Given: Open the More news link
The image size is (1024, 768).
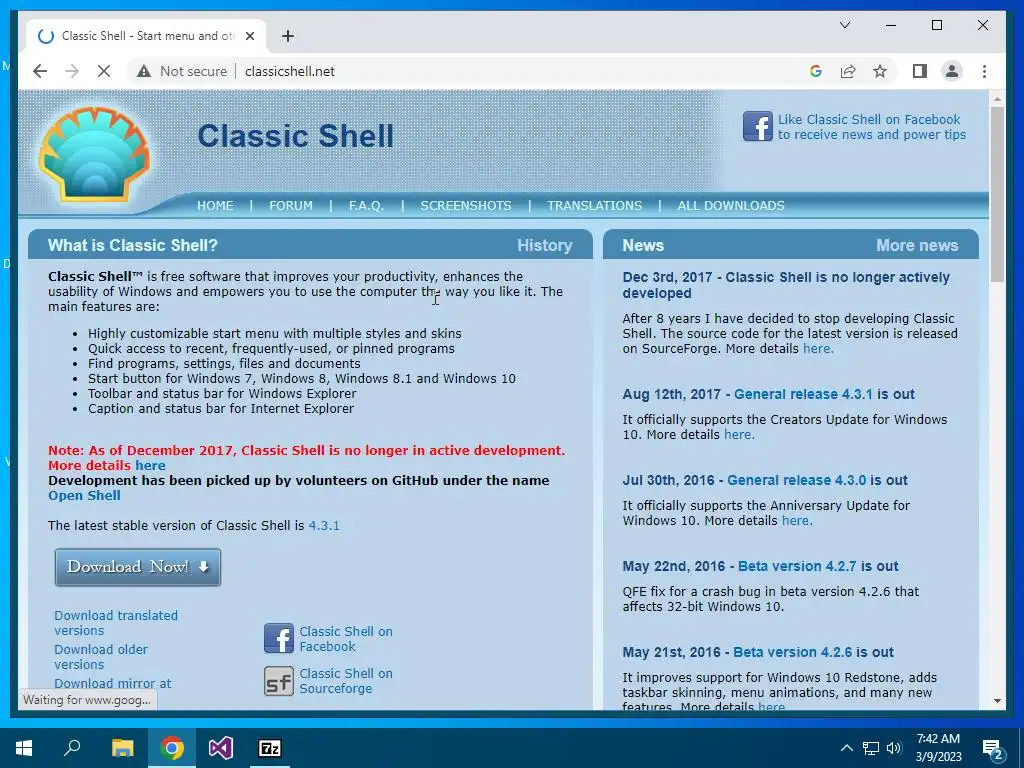Looking at the screenshot, I should point(917,246).
